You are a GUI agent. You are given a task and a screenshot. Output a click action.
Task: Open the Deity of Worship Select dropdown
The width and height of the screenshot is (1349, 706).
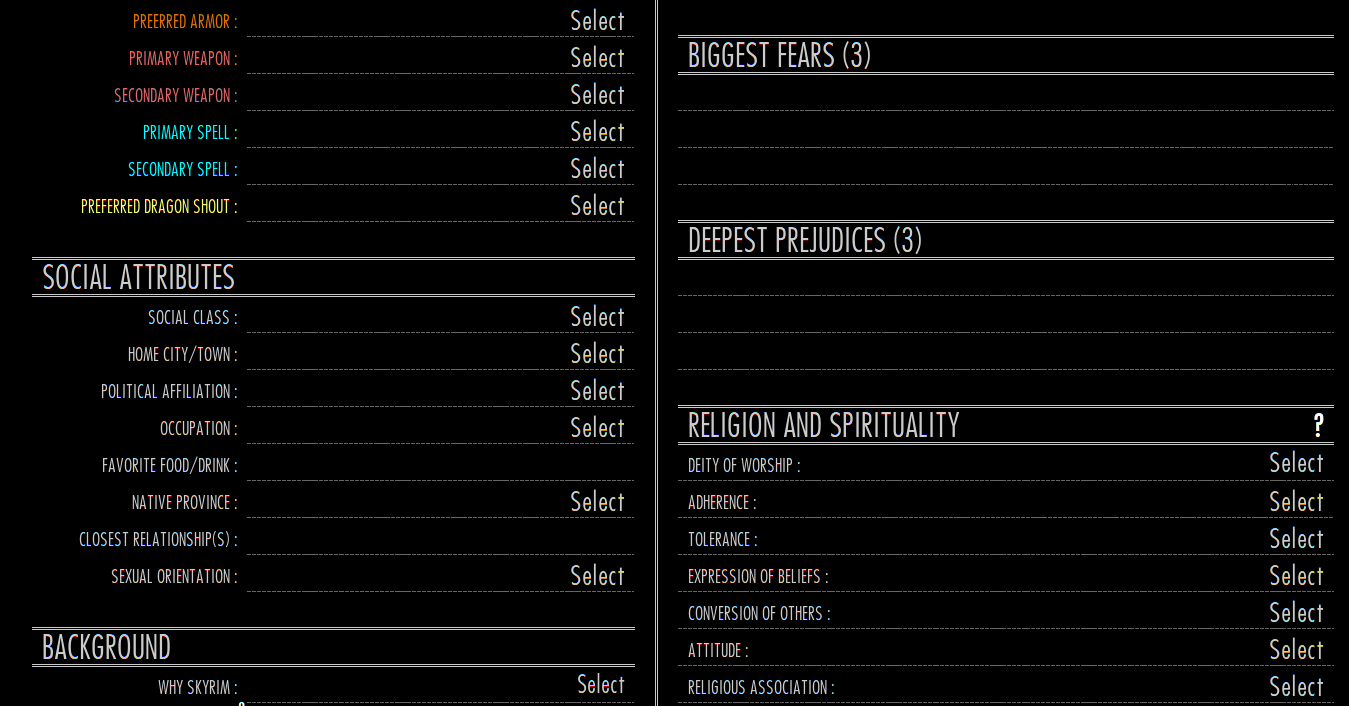coord(1296,463)
